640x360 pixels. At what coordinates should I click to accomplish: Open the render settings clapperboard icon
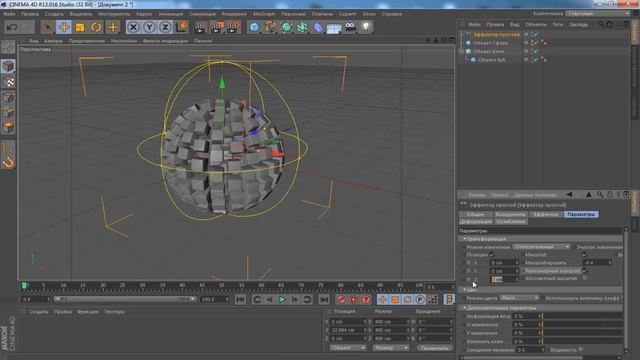(233, 27)
